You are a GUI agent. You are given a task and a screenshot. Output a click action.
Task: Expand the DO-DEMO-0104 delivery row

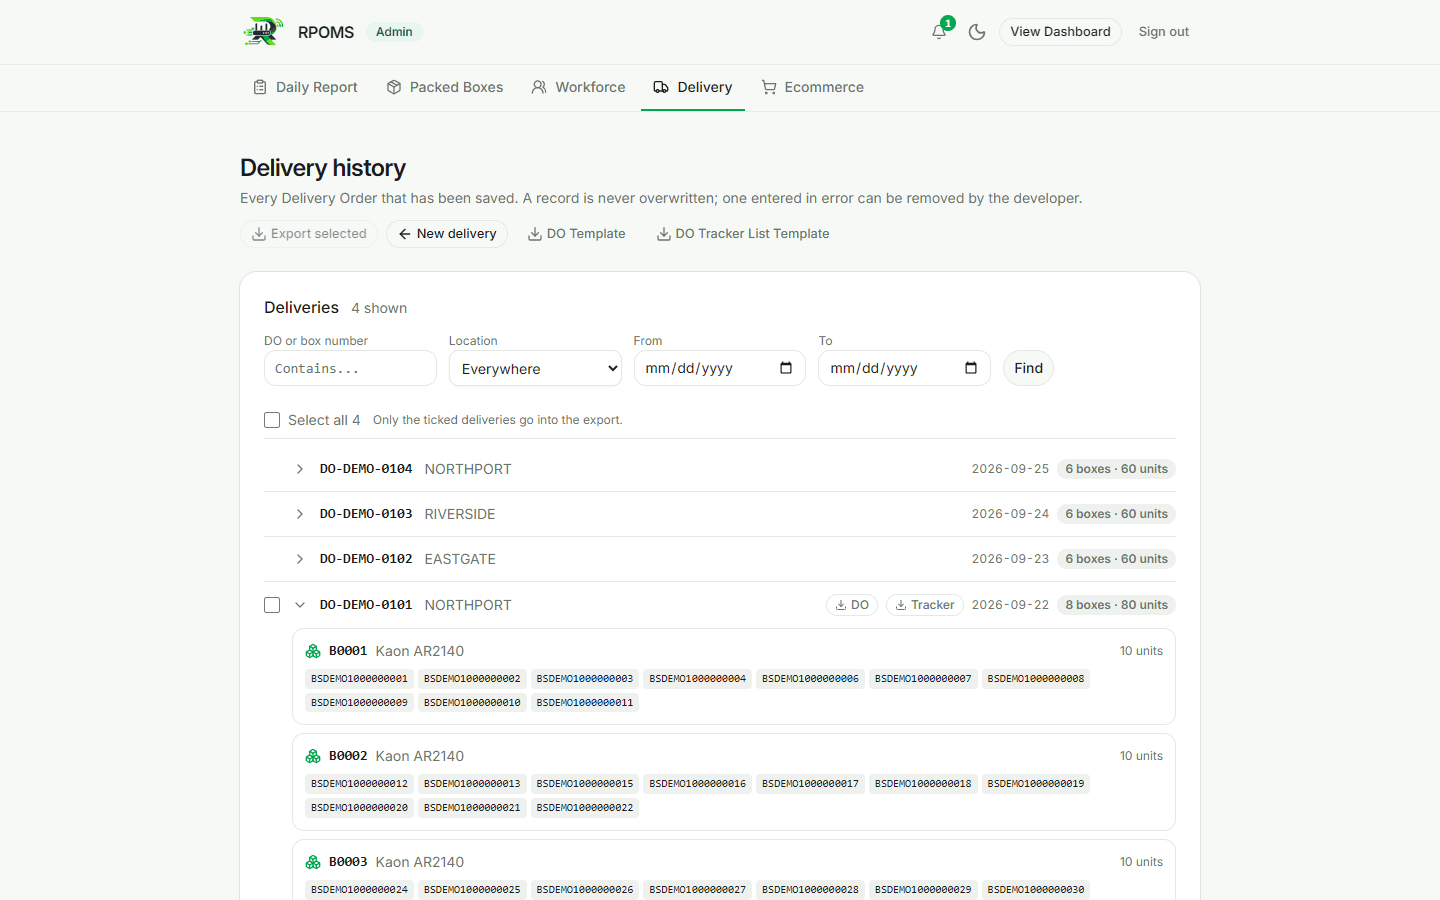[300, 469]
